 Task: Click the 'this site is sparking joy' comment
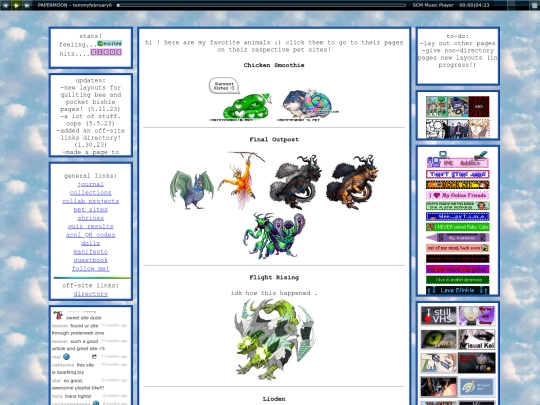tap(73, 368)
